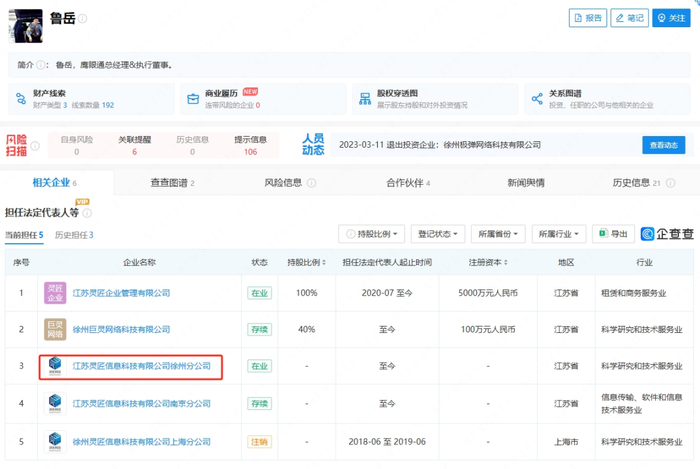Click the 查看动态 button
Screen dimensions: 700x469
coord(663,145)
